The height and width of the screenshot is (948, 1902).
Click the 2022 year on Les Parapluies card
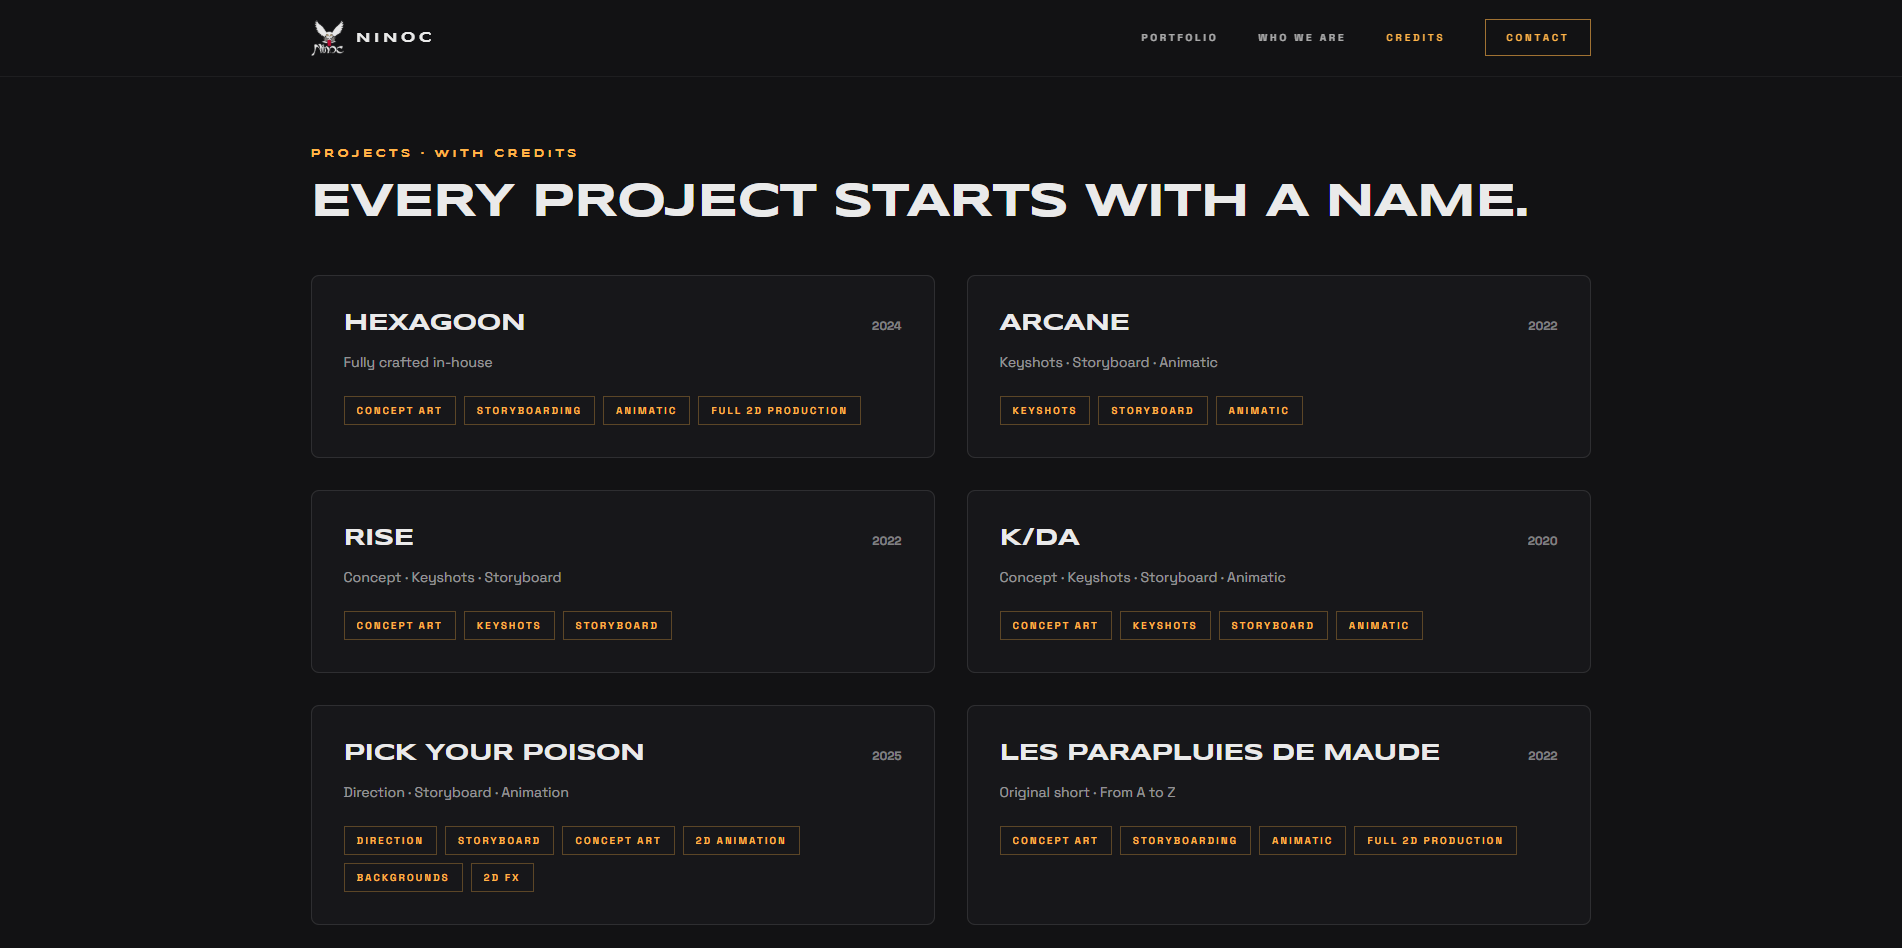pyautogui.click(x=1542, y=756)
